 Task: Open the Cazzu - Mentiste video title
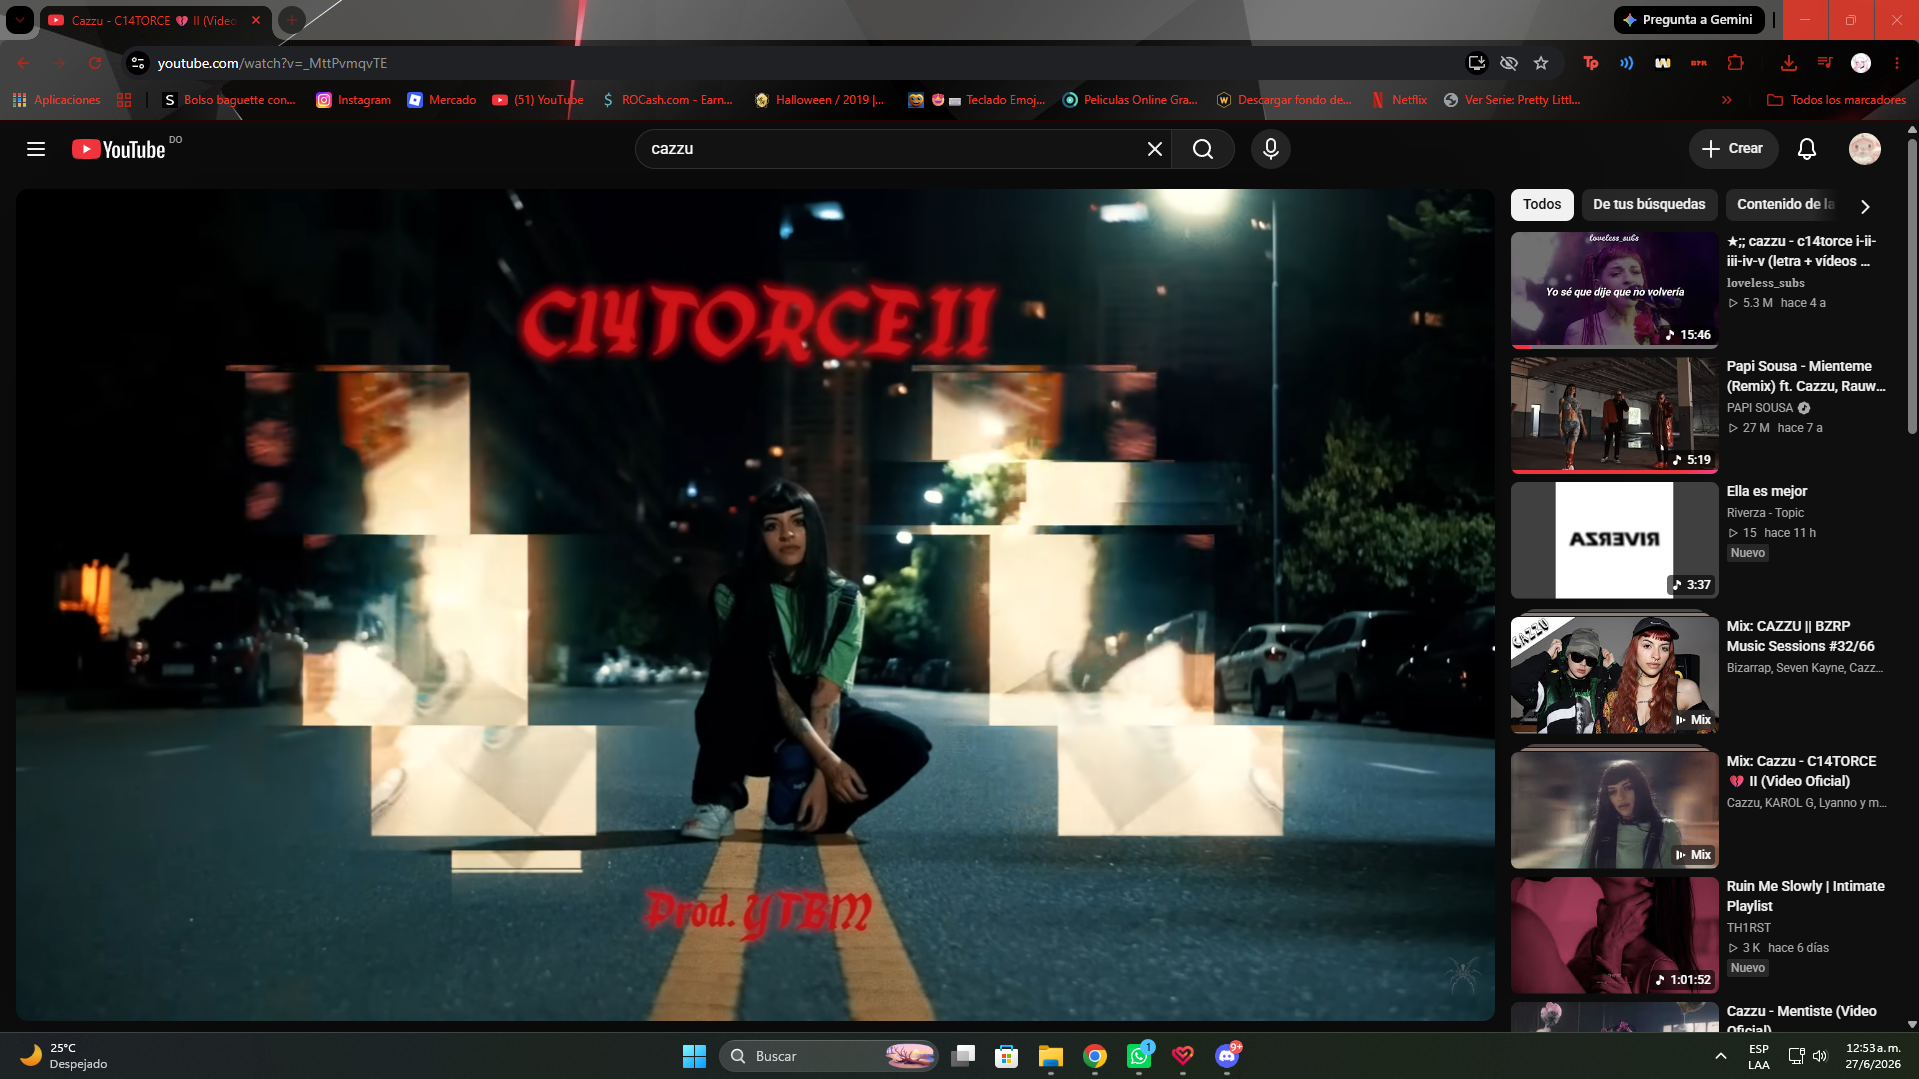click(1801, 1019)
